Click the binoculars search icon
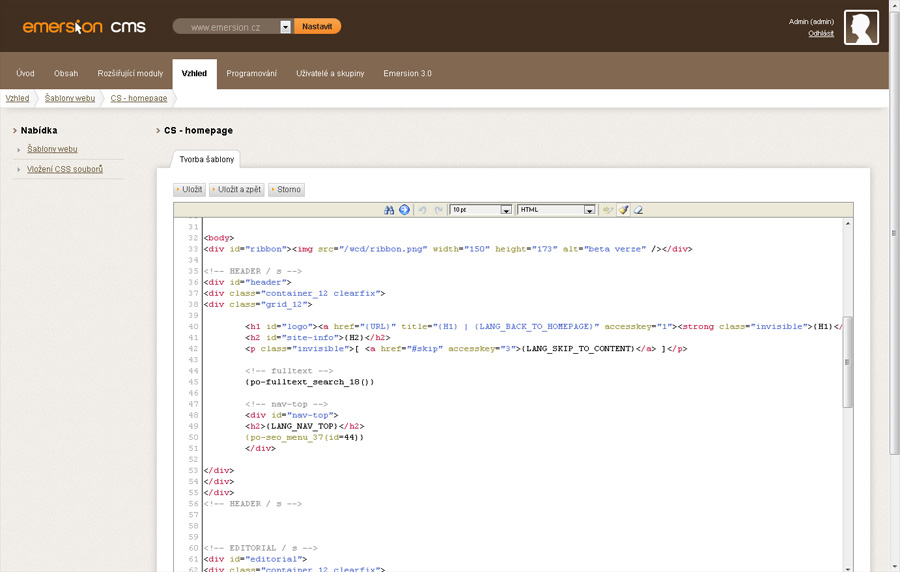The width and height of the screenshot is (900, 572). point(390,210)
